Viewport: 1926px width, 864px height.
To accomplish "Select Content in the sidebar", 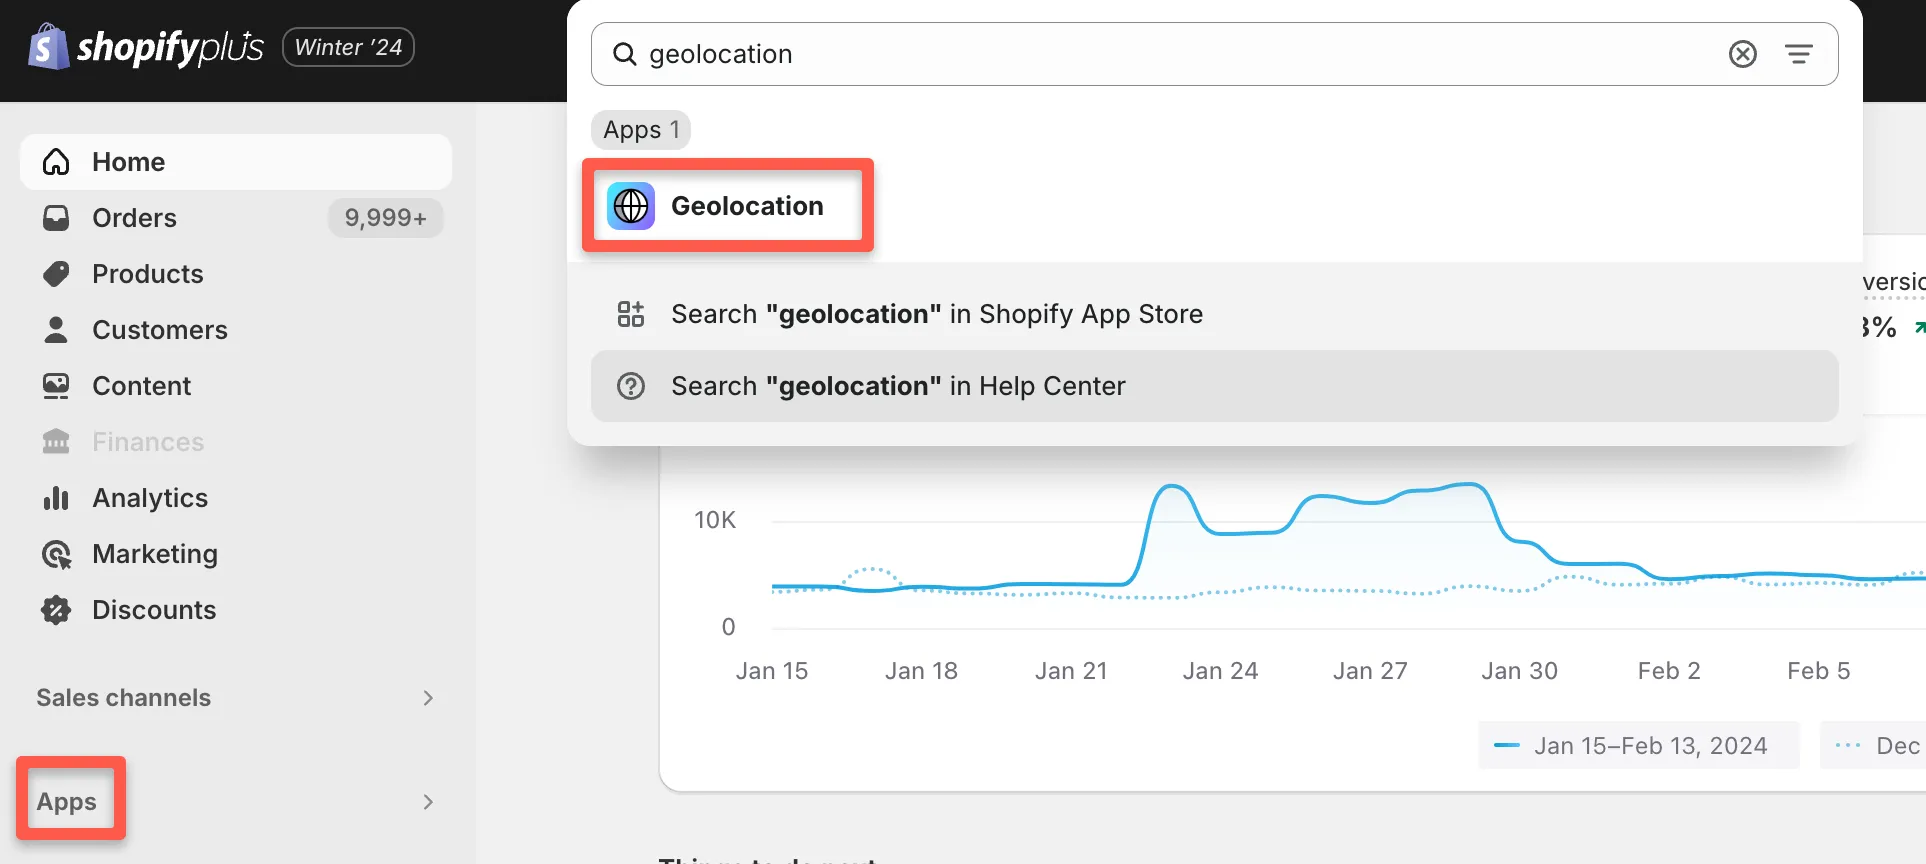I will (x=141, y=385).
